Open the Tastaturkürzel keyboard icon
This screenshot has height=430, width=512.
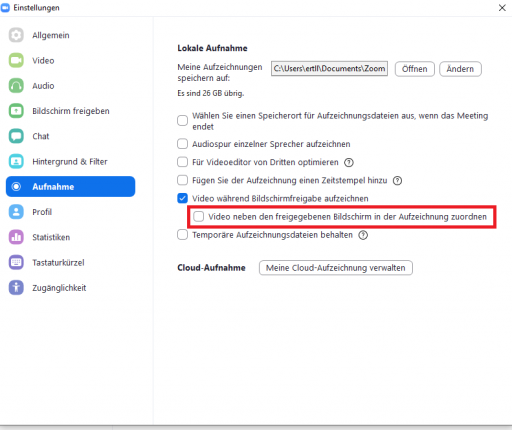(x=16, y=262)
